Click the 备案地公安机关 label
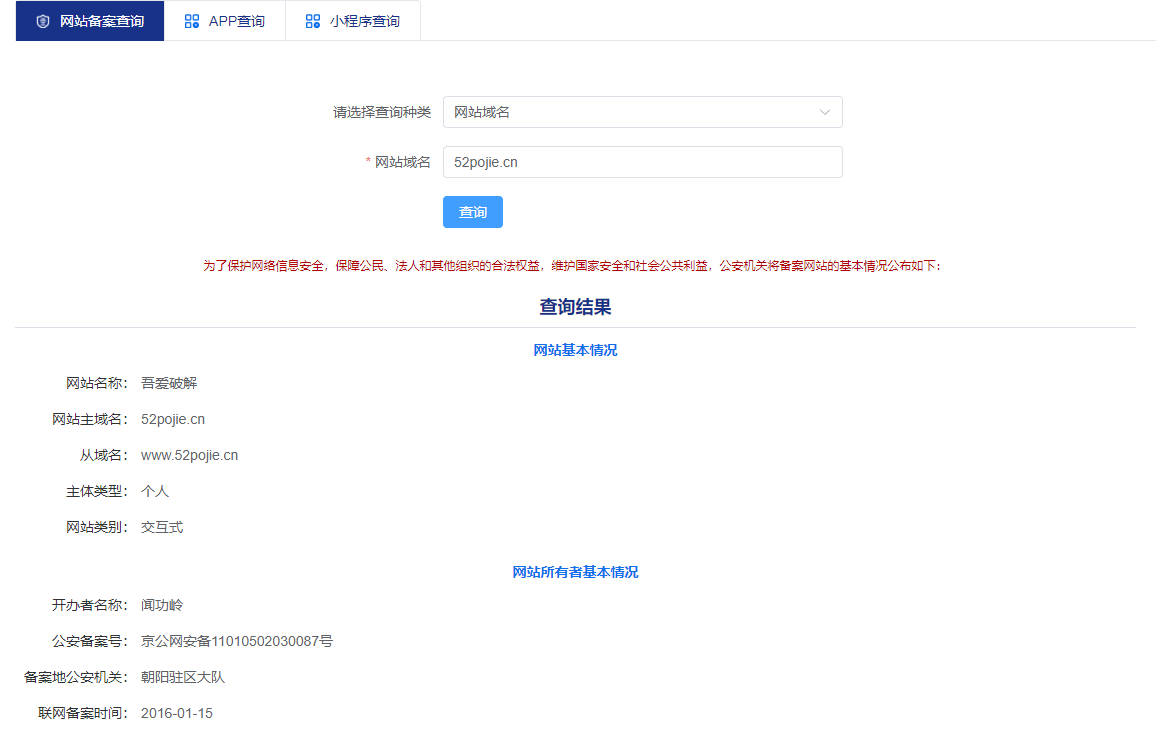The image size is (1161, 738). coord(76,677)
